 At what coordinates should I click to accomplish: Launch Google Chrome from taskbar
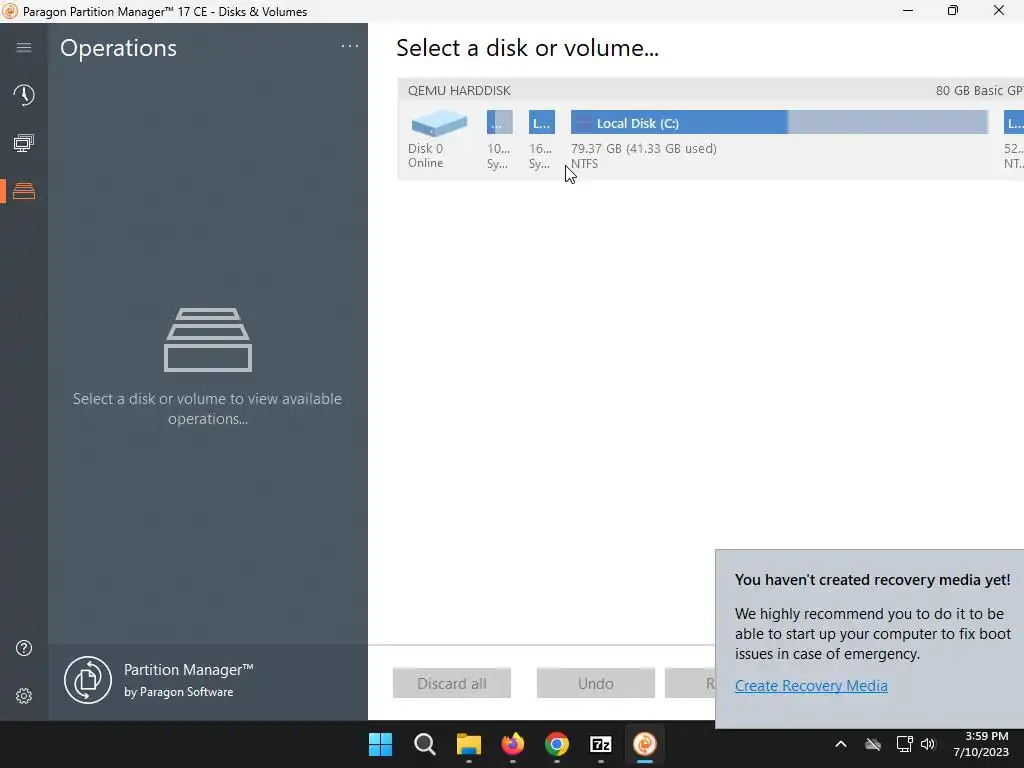click(557, 744)
